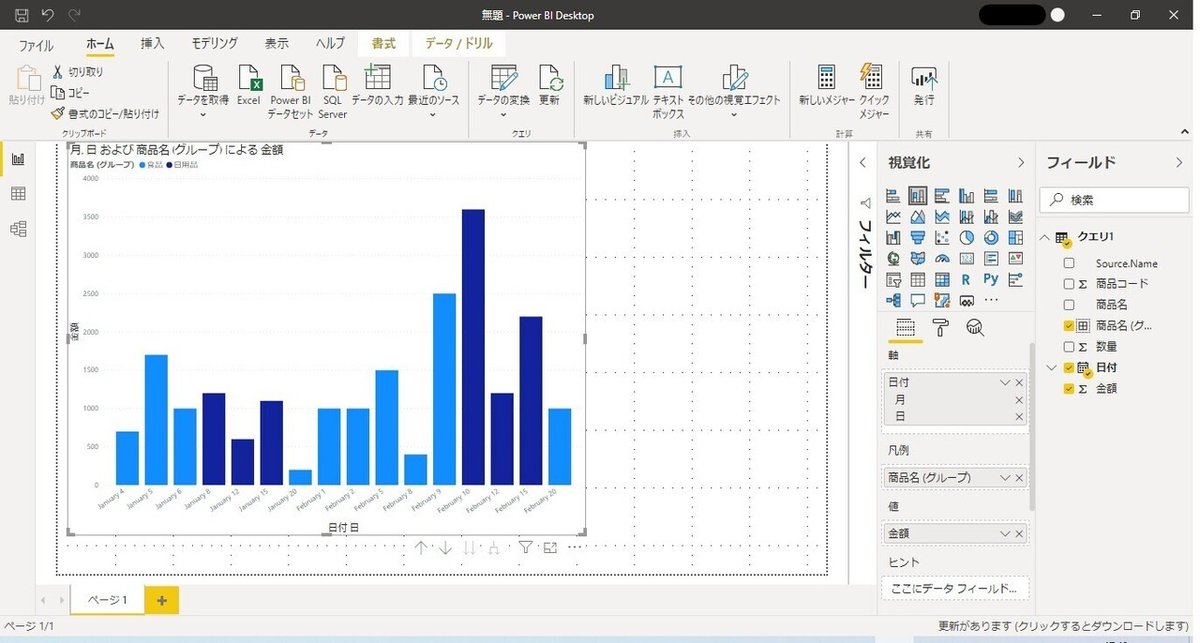Select pie chart visual type
The height and width of the screenshot is (643, 1200).
(x=966, y=238)
